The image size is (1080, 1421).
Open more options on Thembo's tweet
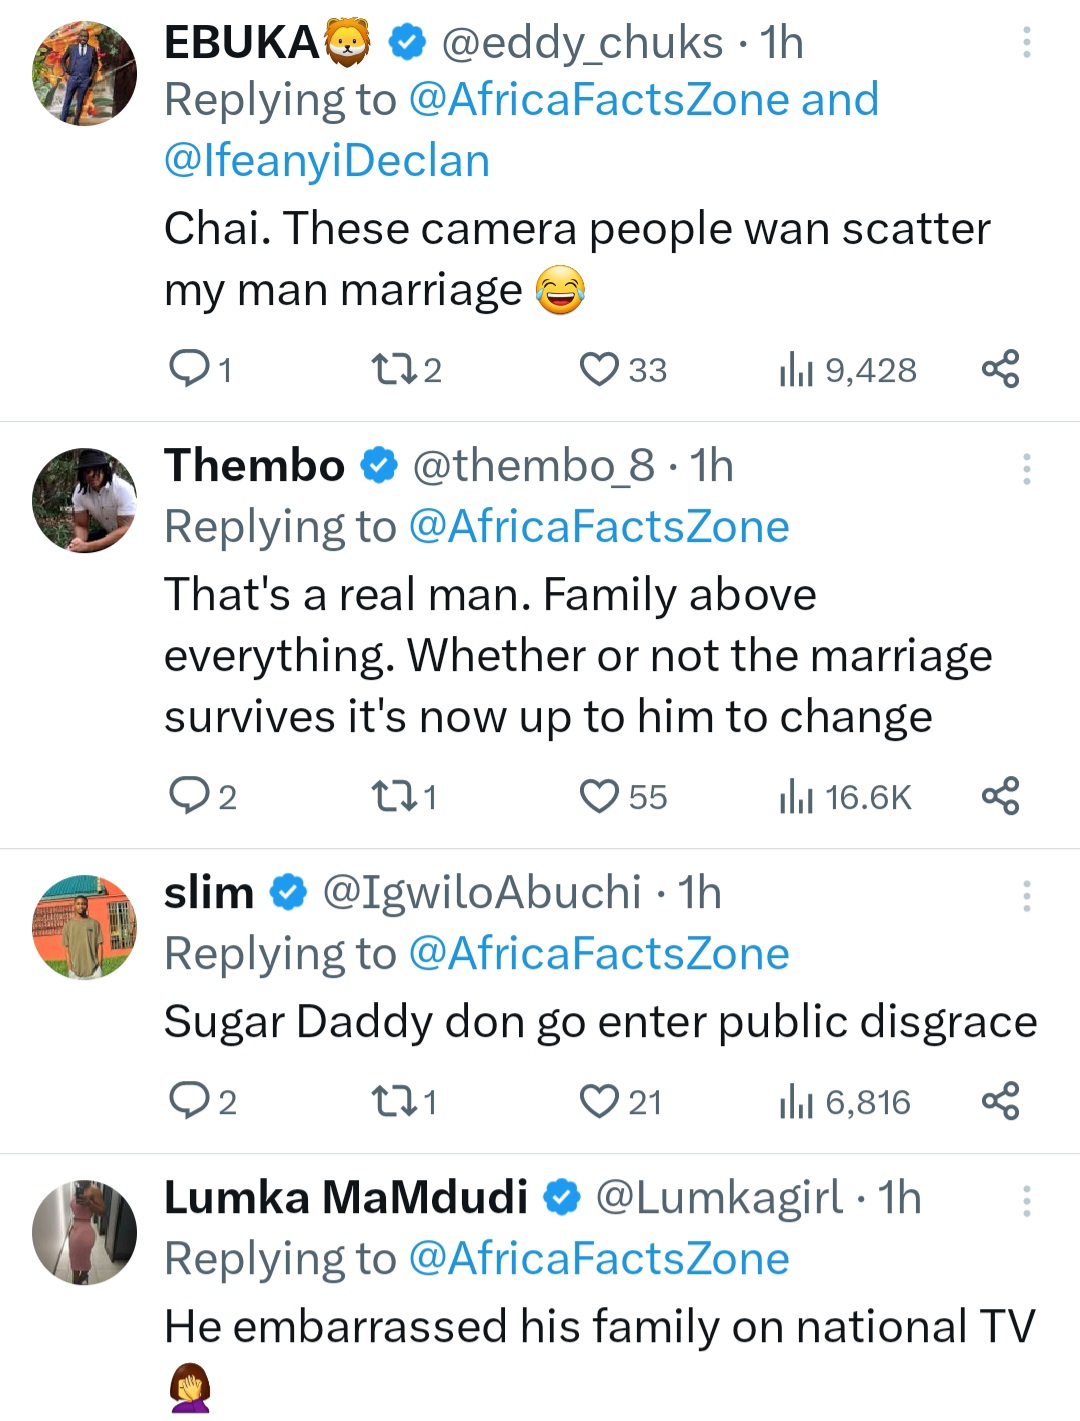[x=1026, y=469]
